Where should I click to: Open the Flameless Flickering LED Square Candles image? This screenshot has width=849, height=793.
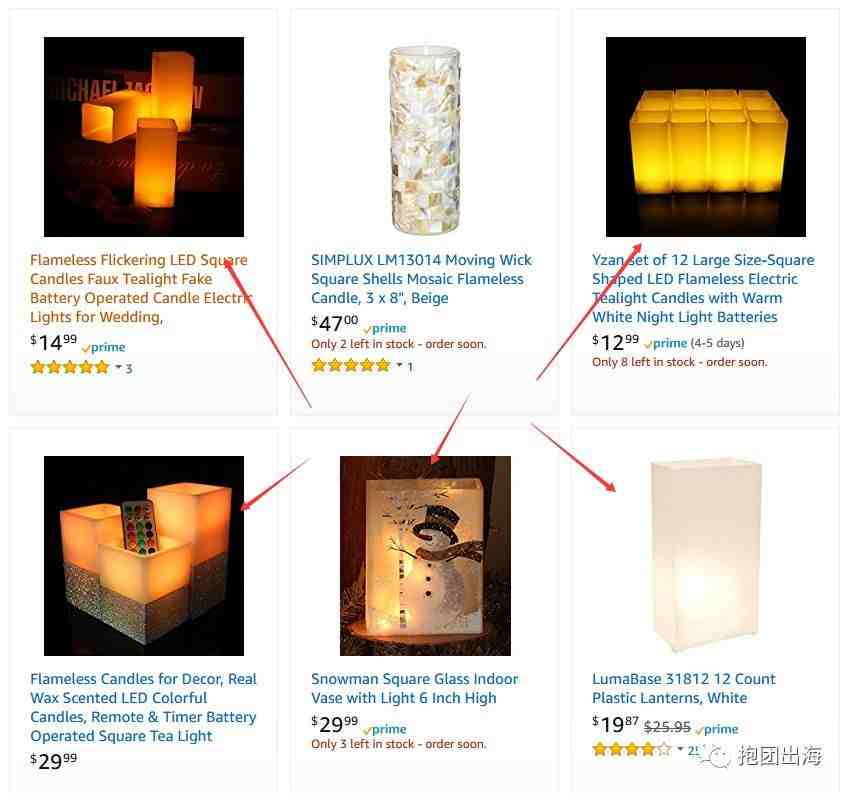click(x=144, y=137)
